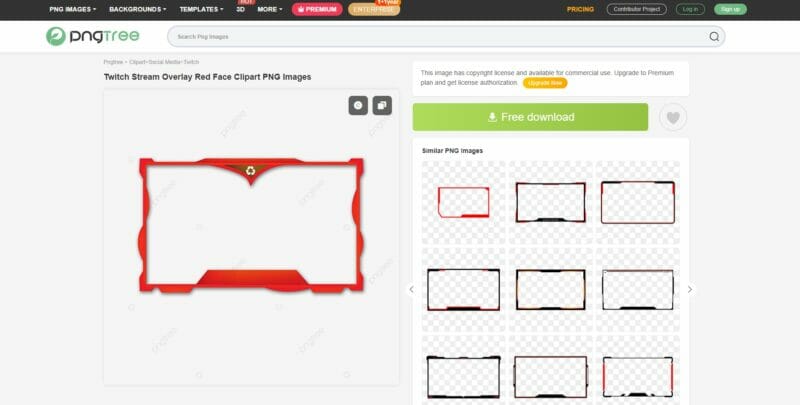Select the first red frame similar thumbnail
The height and width of the screenshot is (405, 800).
pyautogui.click(x=463, y=202)
